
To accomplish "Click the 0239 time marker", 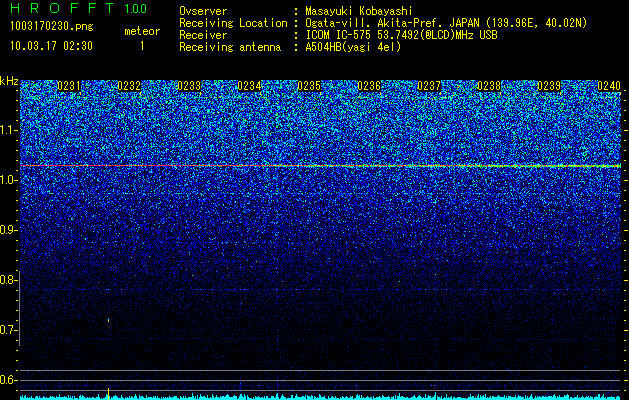I will 549,86.
